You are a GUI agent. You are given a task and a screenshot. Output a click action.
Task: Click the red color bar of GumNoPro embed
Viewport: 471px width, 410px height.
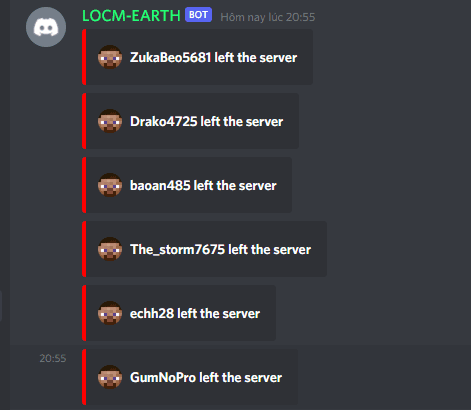(x=84, y=377)
